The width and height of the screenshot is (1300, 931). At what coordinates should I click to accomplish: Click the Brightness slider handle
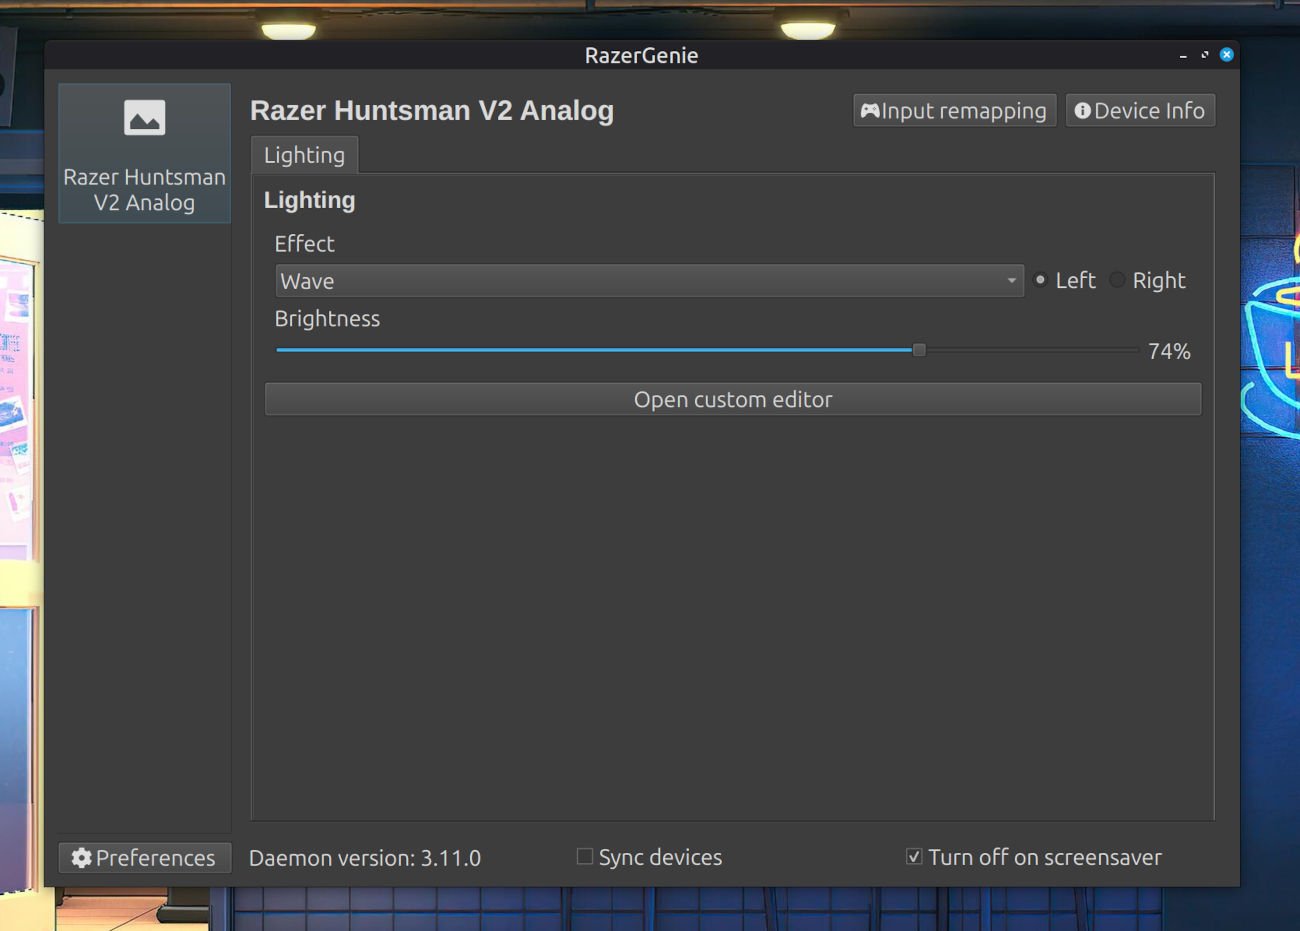click(x=918, y=349)
